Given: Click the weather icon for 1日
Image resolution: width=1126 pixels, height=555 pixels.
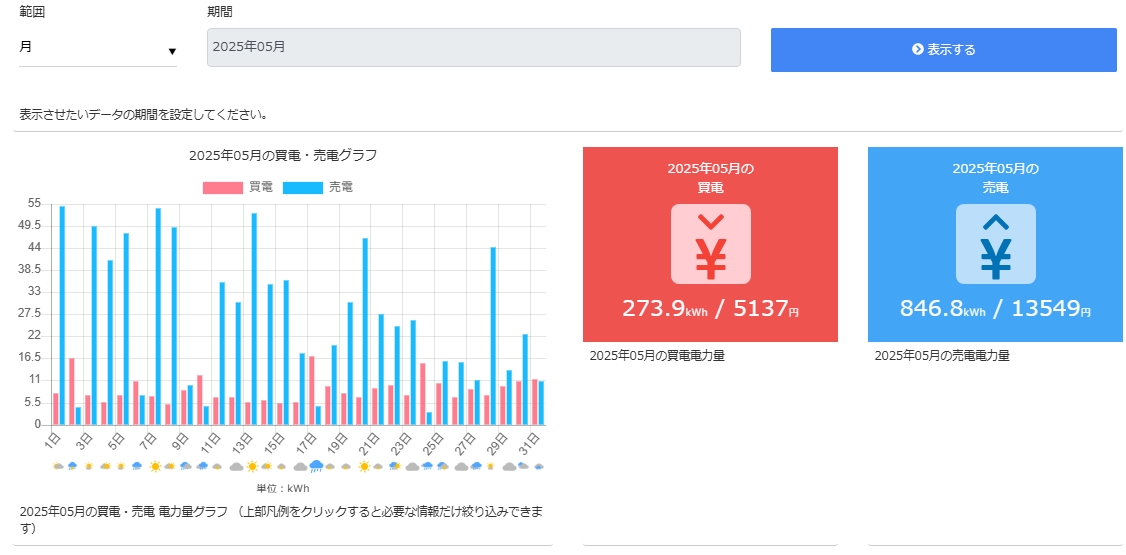Looking at the screenshot, I should (58, 467).
